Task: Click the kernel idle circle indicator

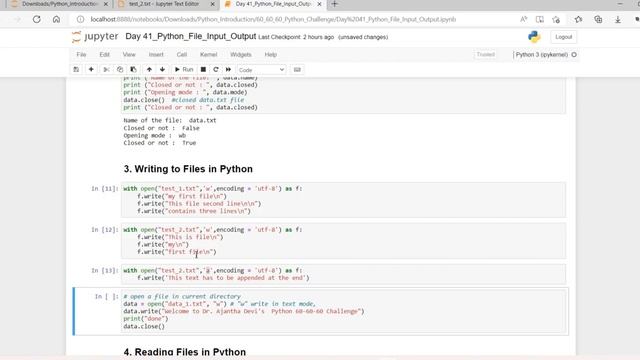Action: coord(574,55)
